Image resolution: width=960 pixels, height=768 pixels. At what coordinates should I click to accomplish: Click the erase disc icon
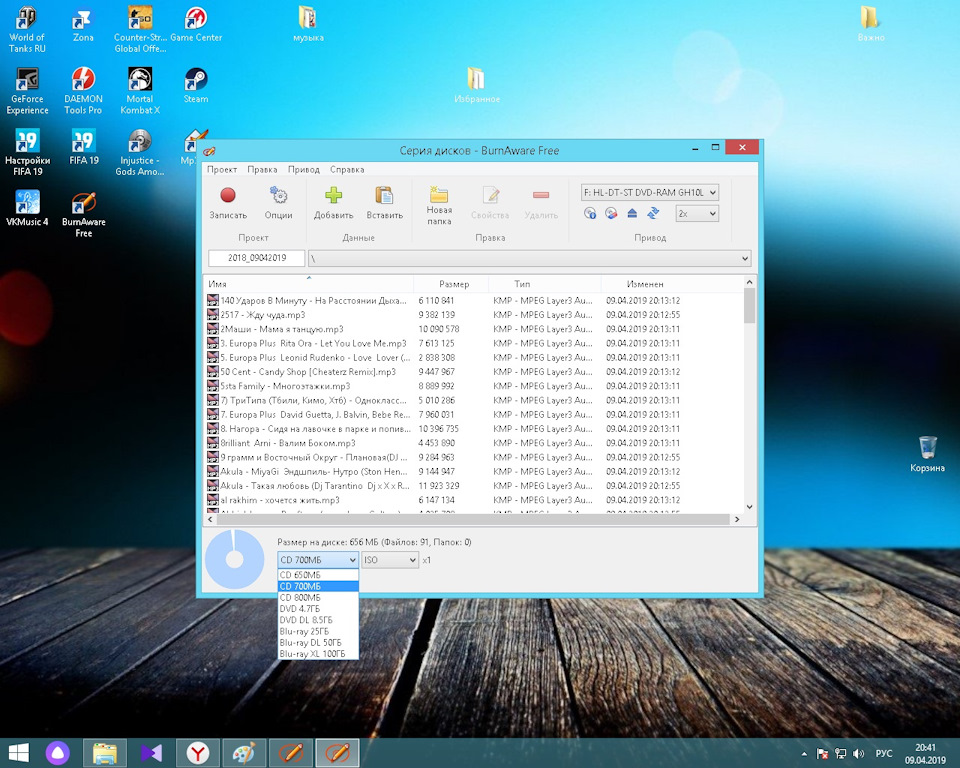611,213
